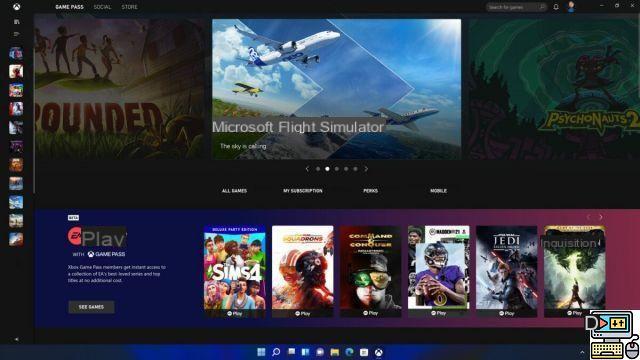The width and height of the screenshot is (640, 360).
Task: Open Microsoft Store from the taskbar
Action: coord(364,352)
